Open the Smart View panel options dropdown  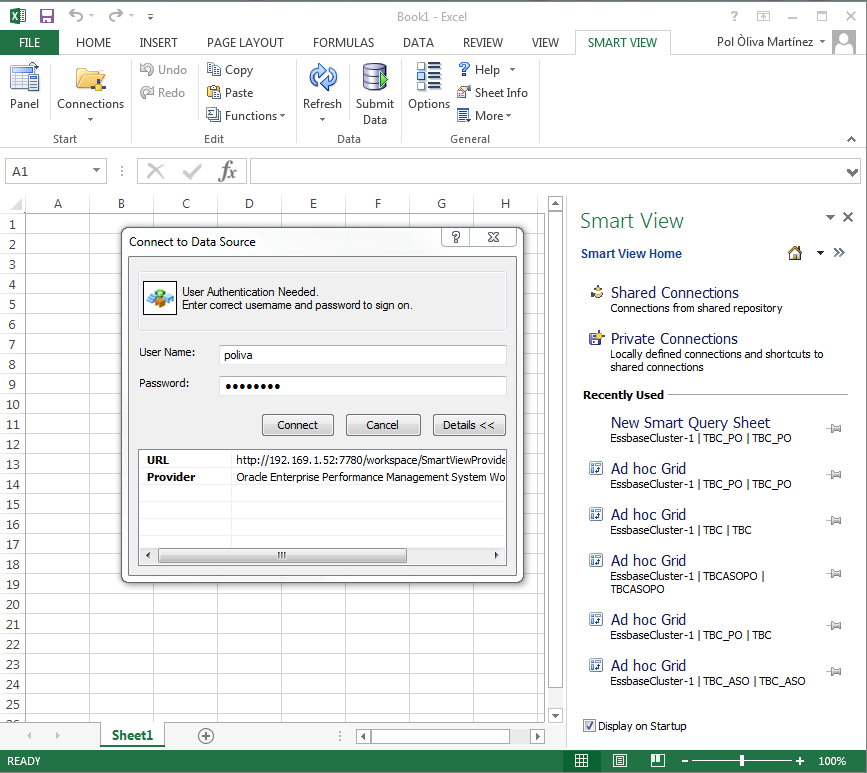click(830, 217)
